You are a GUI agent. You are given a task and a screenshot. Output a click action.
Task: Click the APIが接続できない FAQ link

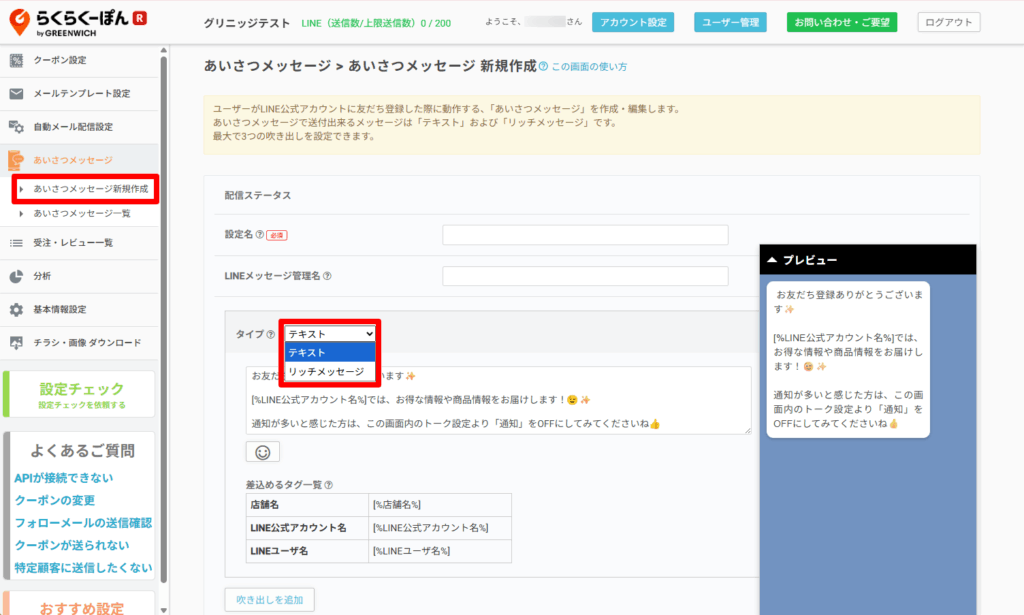(x=64, y=477)
